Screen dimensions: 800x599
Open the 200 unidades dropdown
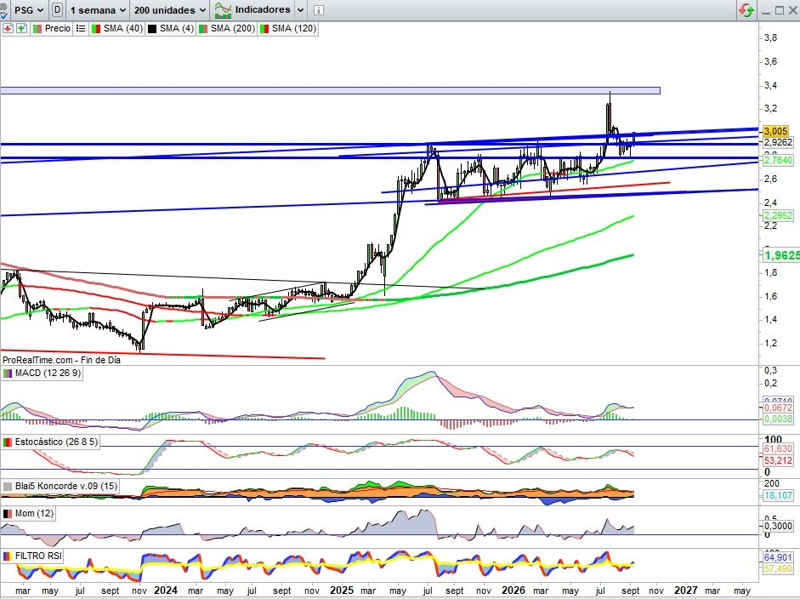(x=170, y=10)
